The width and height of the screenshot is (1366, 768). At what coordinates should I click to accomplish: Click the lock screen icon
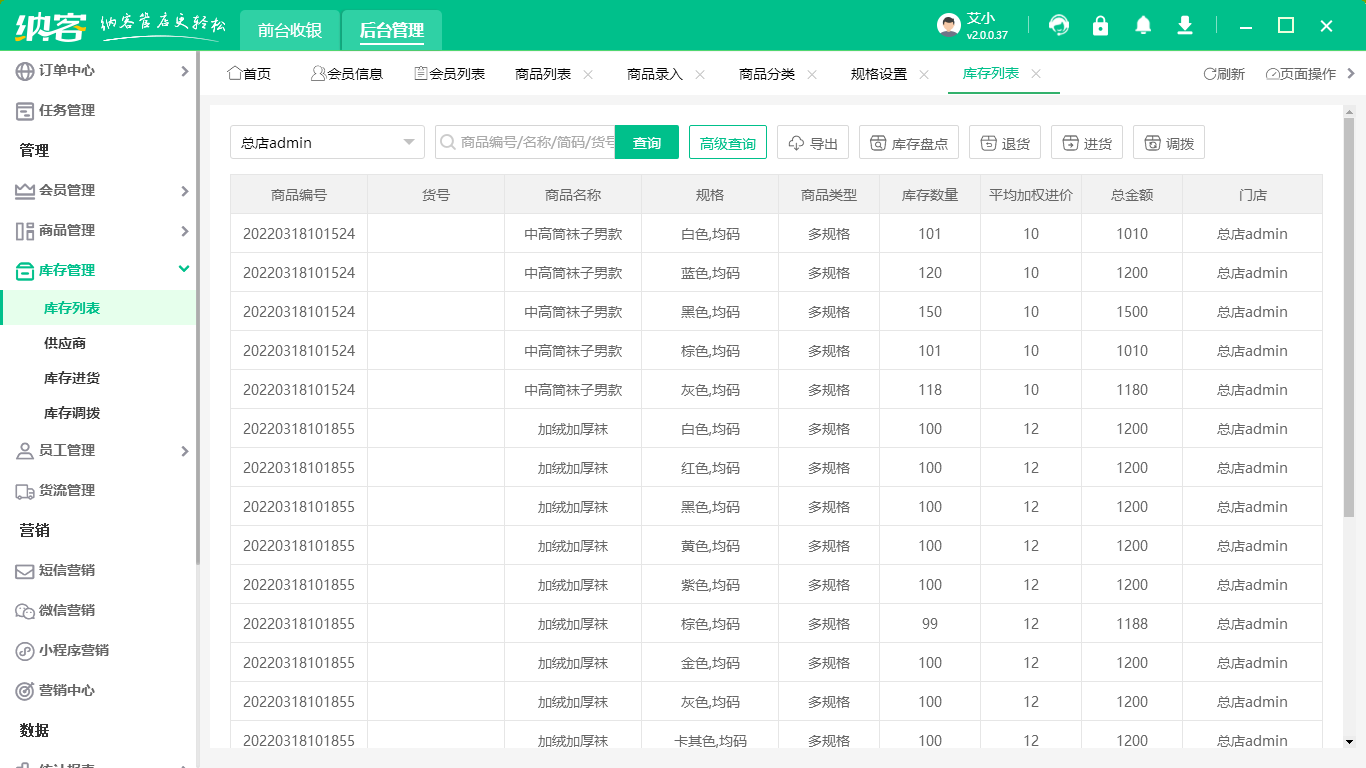click(x=1101, y=25)
